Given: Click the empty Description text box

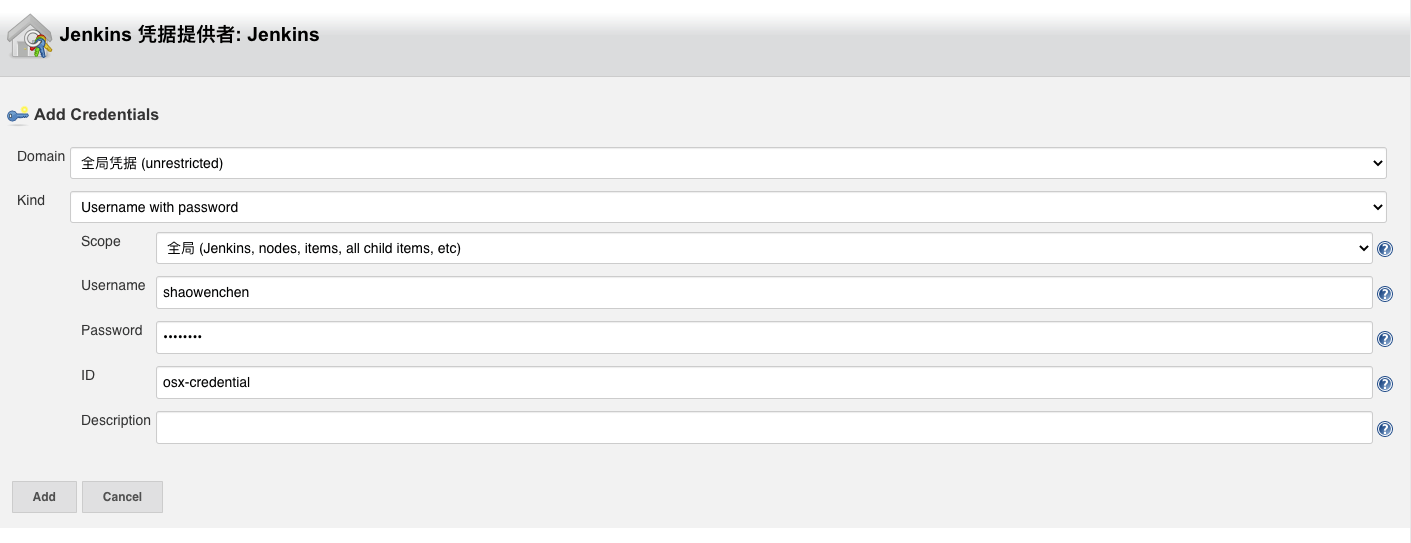Looking at the screenshot, I should 764,427.
